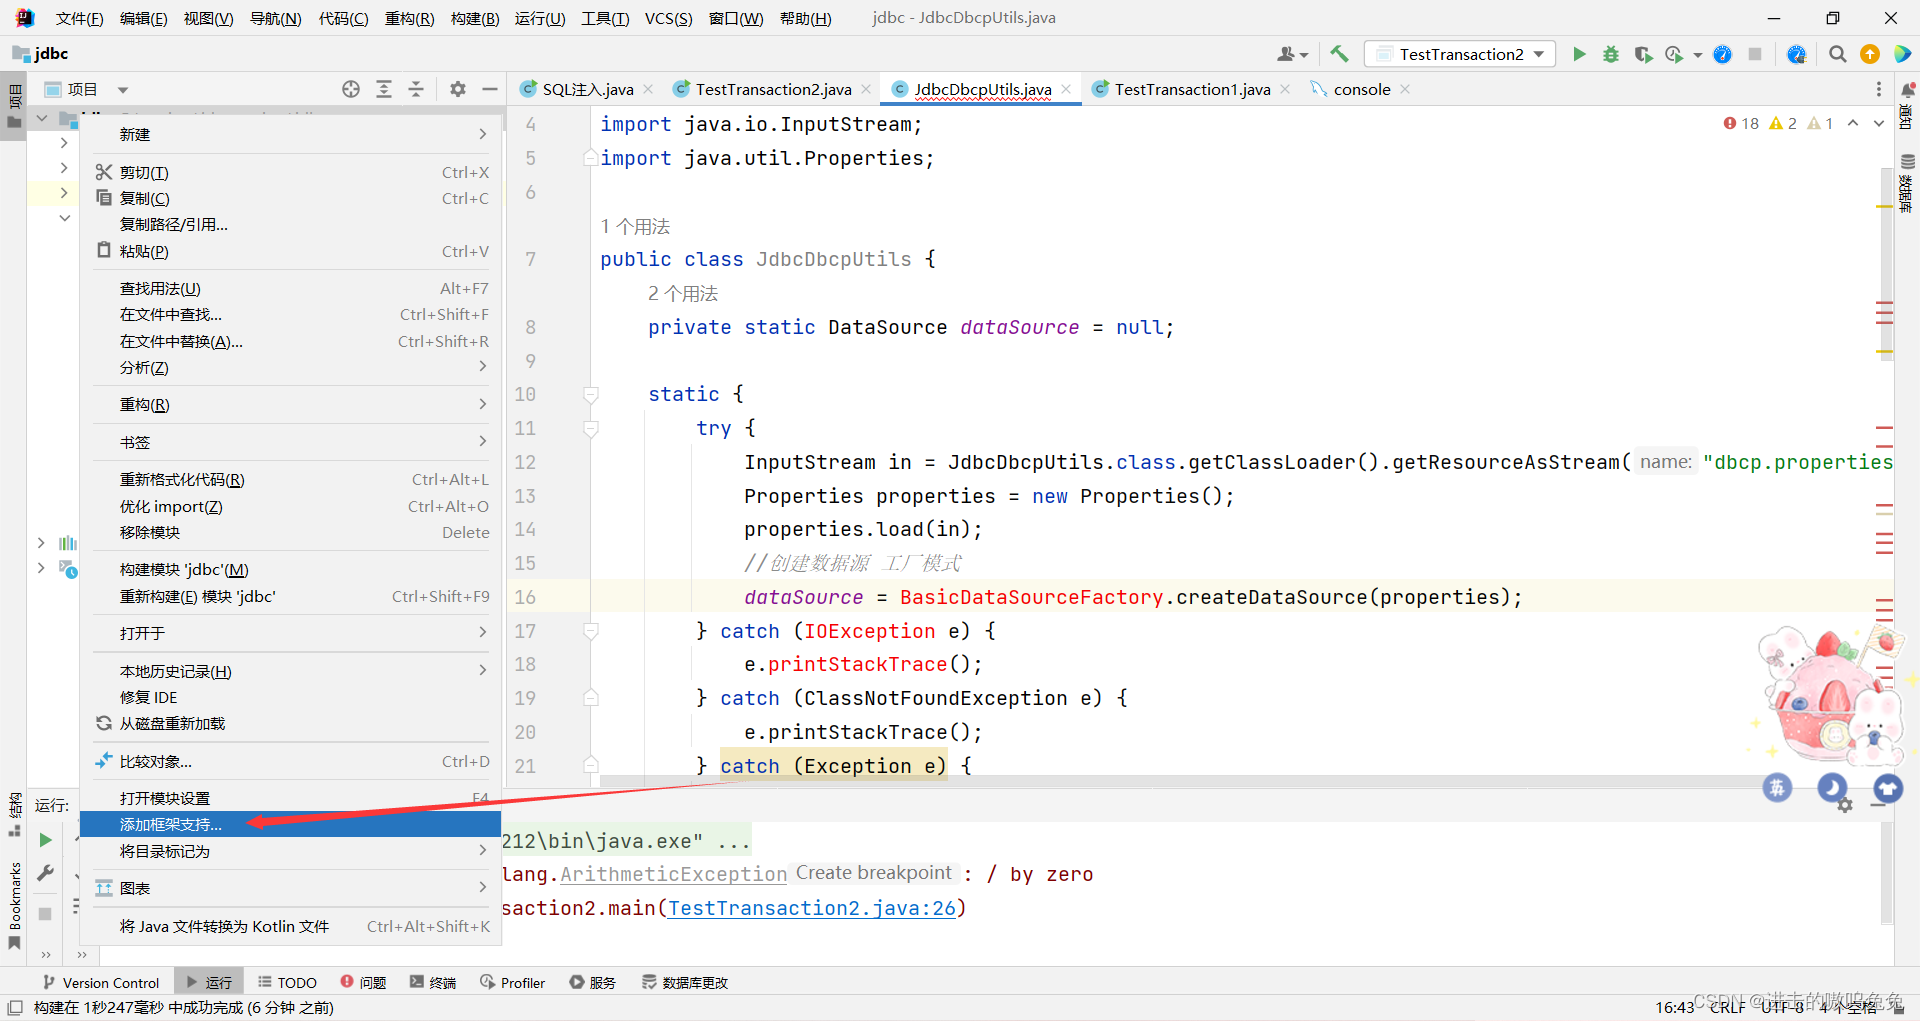Viewport: 1920px width, 1021px height.
Task: Switch to console tab
Action: 1362,89
